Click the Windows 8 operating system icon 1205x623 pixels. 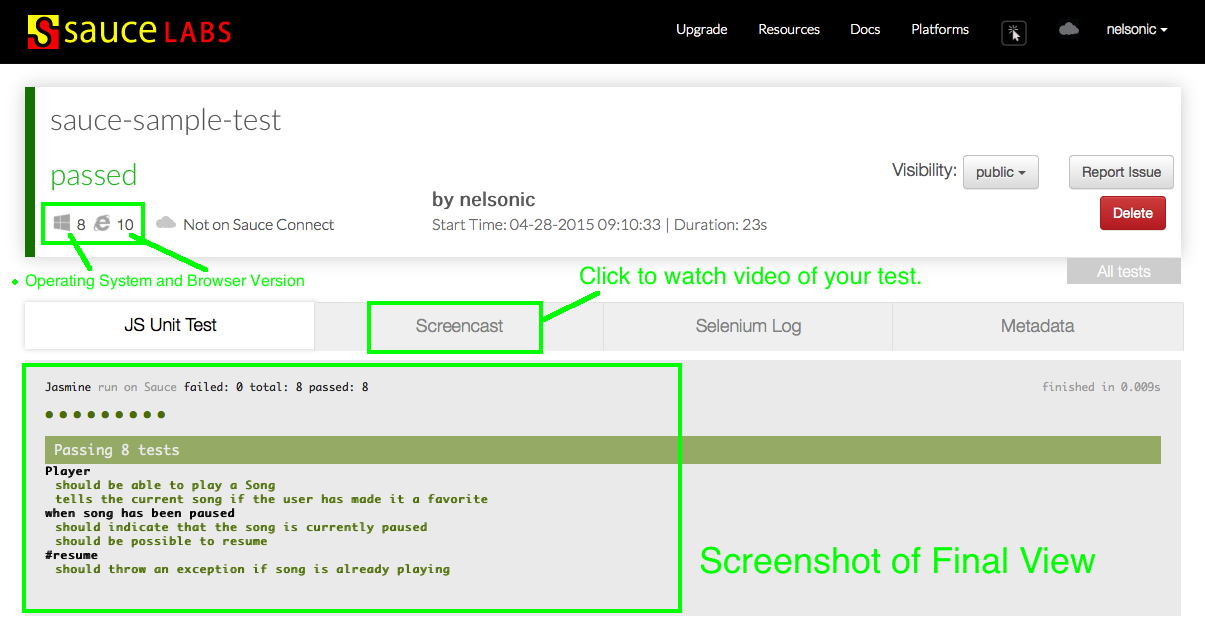pyautogui.click(x=62, y=224)
